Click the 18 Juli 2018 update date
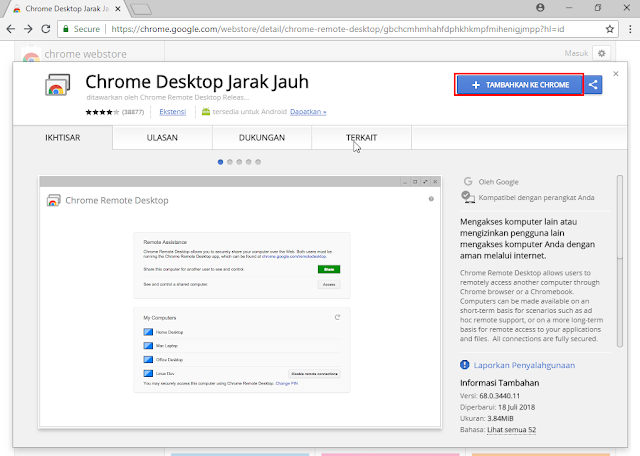The width and height of the screenshot is (640, 456). click(516, 407)
